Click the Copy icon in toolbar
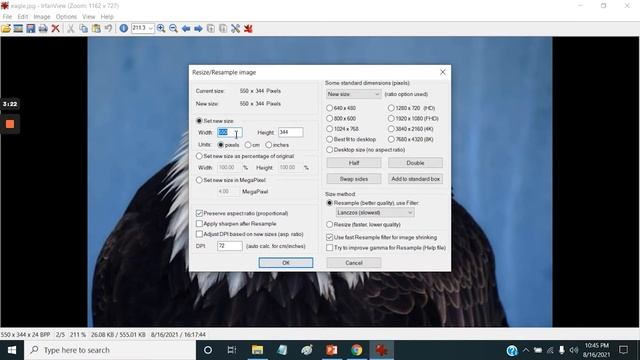The width and height of the screenshot is (640, 360). point(84,29)
